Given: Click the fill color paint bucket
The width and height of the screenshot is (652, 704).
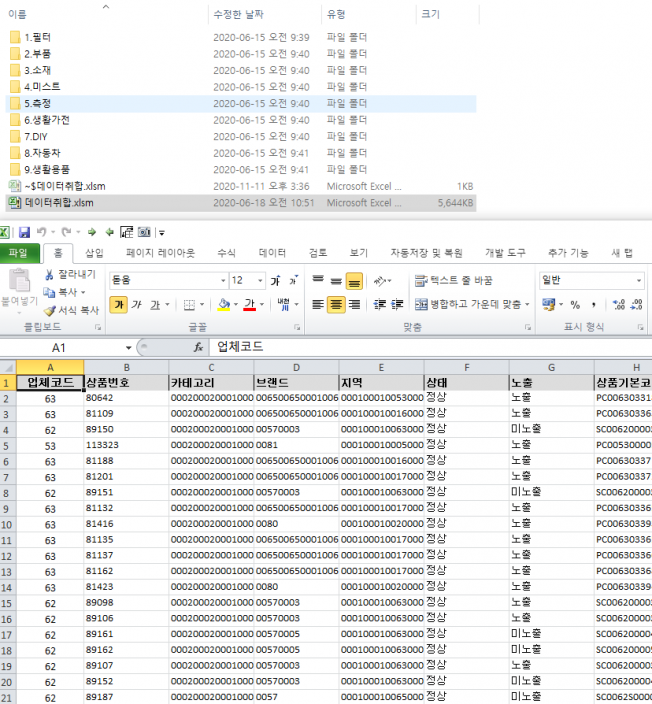Looking at the screenshot, I should [x=224, y=304].
